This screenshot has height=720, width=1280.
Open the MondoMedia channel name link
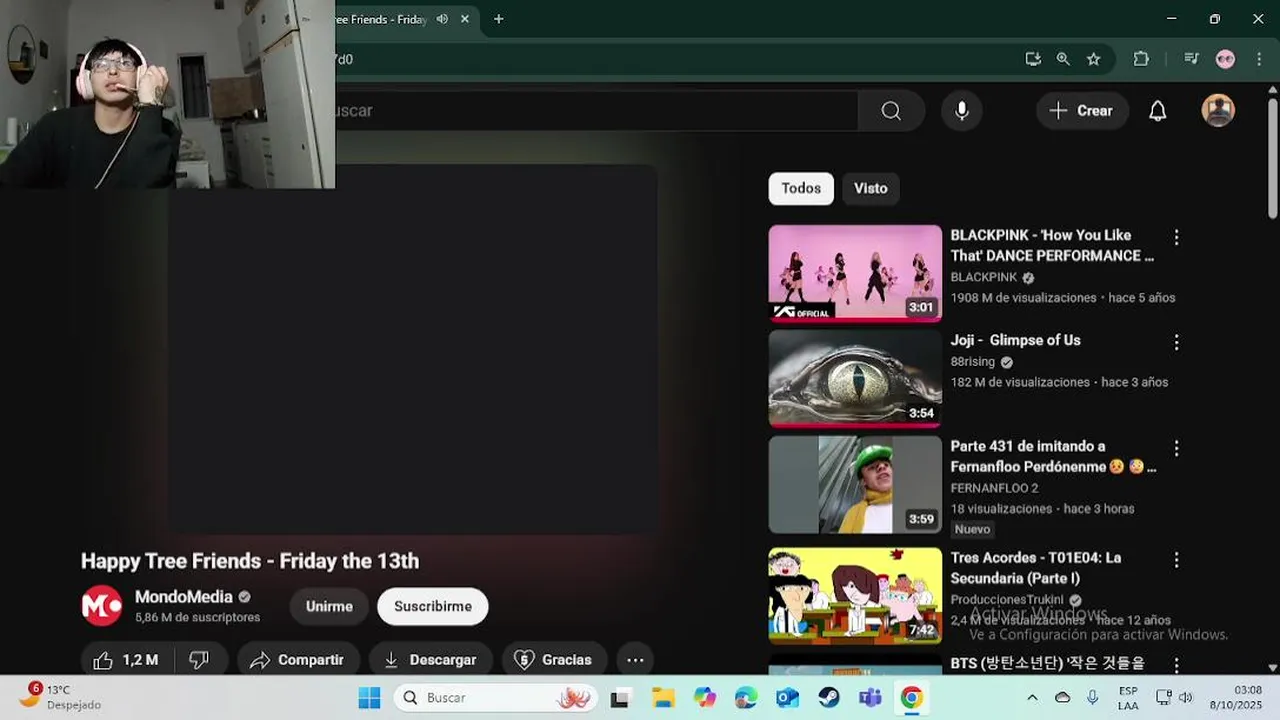pyautogui.click(x=184, y=597)
